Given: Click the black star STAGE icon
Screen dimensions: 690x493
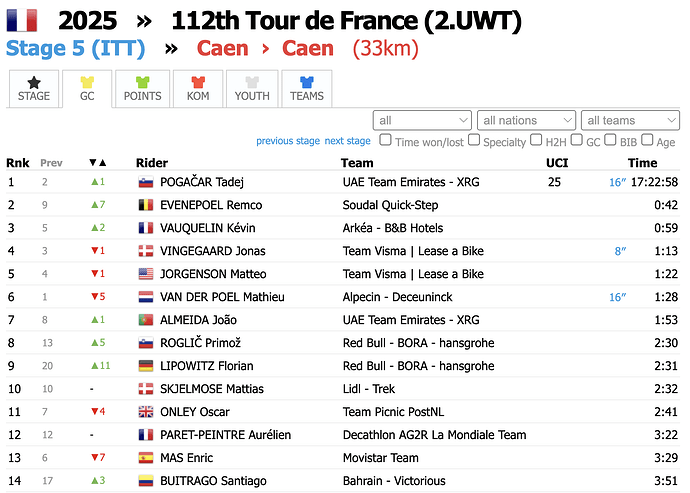Looking at the screenshot, I should pyautogui.click(x=34, y=82).
